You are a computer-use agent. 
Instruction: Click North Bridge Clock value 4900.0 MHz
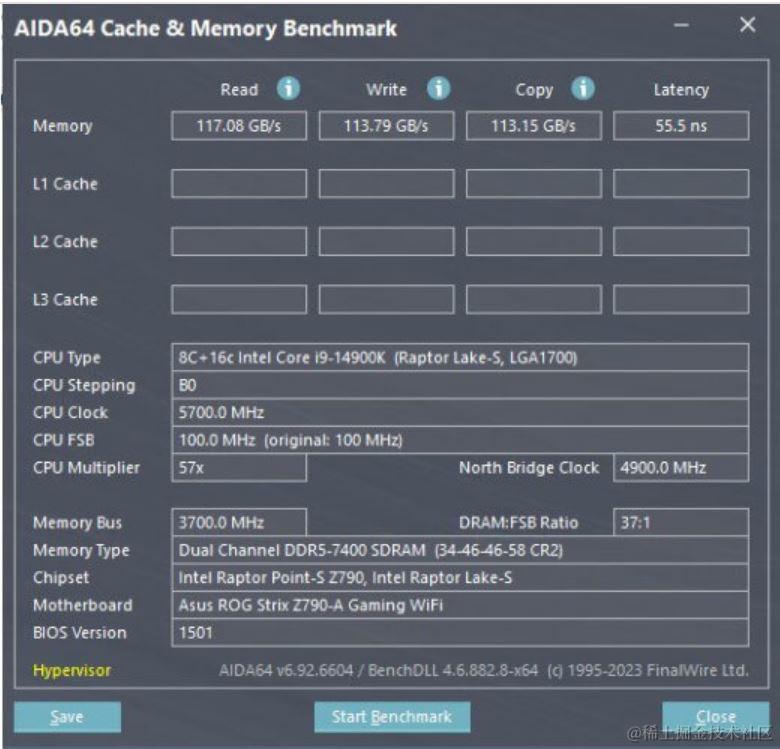tap(681, 468)
